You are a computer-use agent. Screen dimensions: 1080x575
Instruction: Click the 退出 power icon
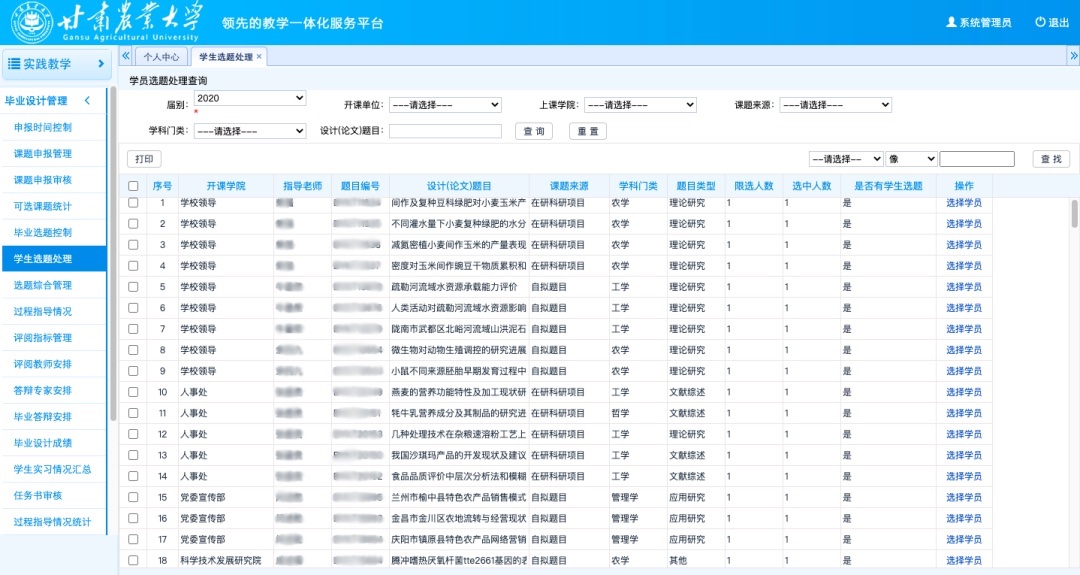point(1040,22)
